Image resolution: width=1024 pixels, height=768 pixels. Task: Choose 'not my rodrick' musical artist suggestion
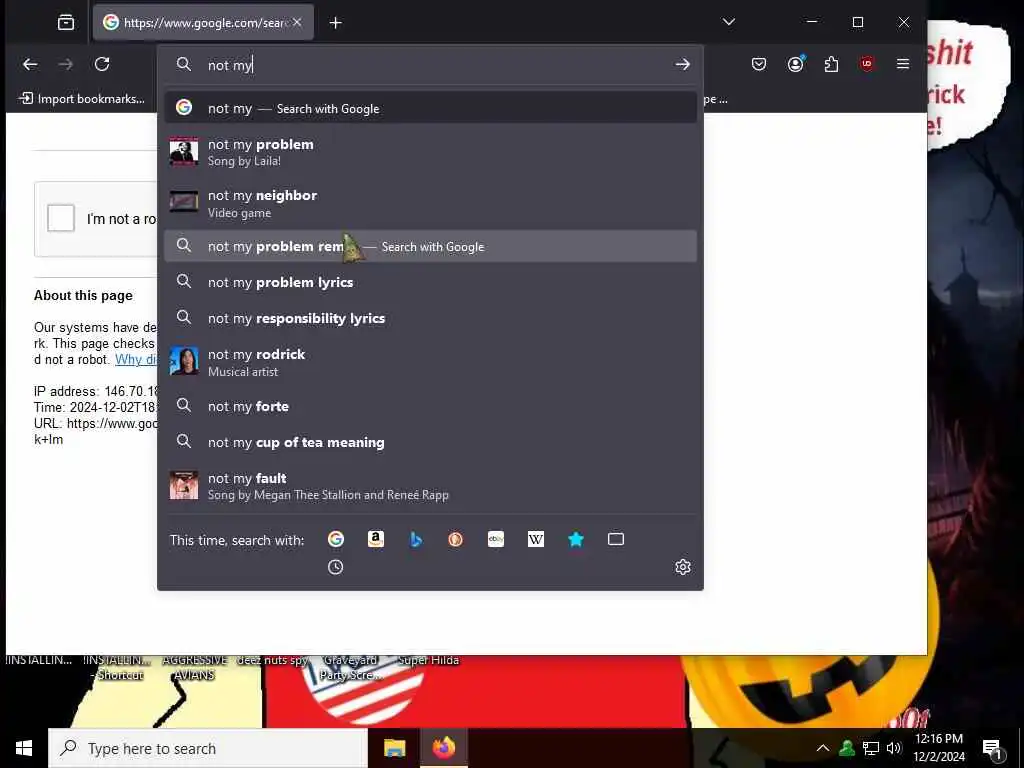click(430, 362)
